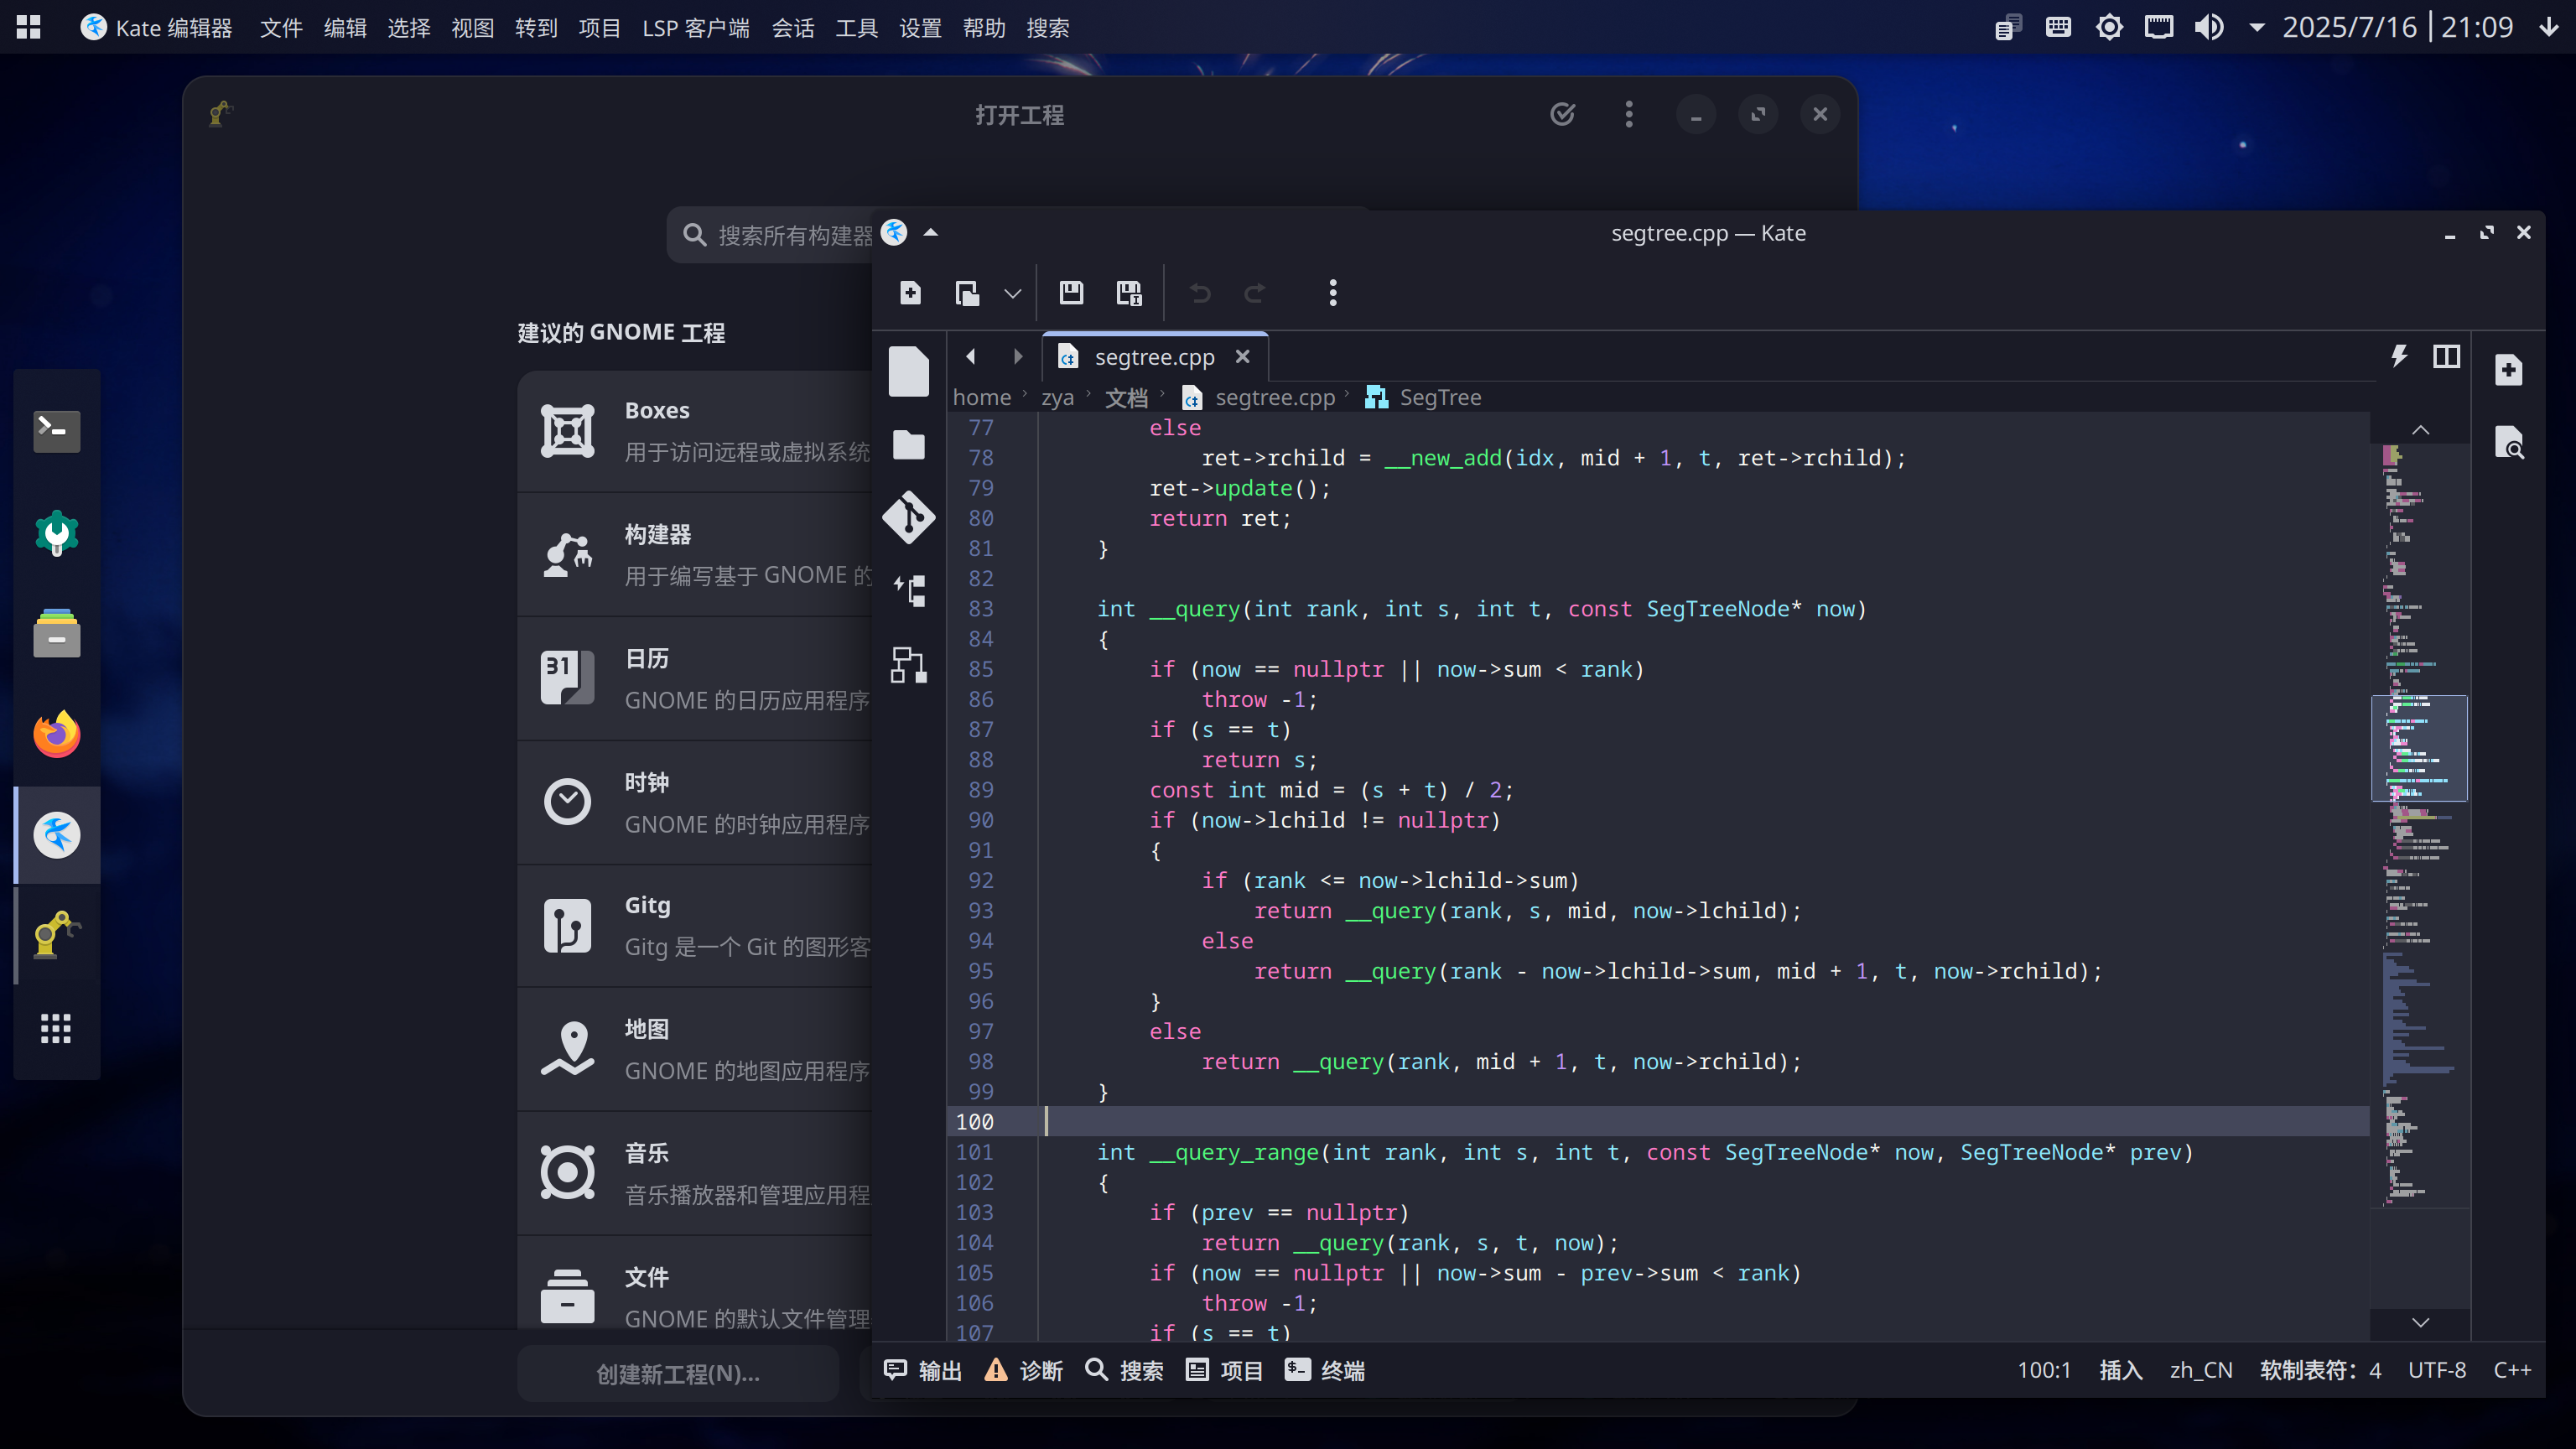Click the 创建新工程(N)... button

[x=678, y=1374]
